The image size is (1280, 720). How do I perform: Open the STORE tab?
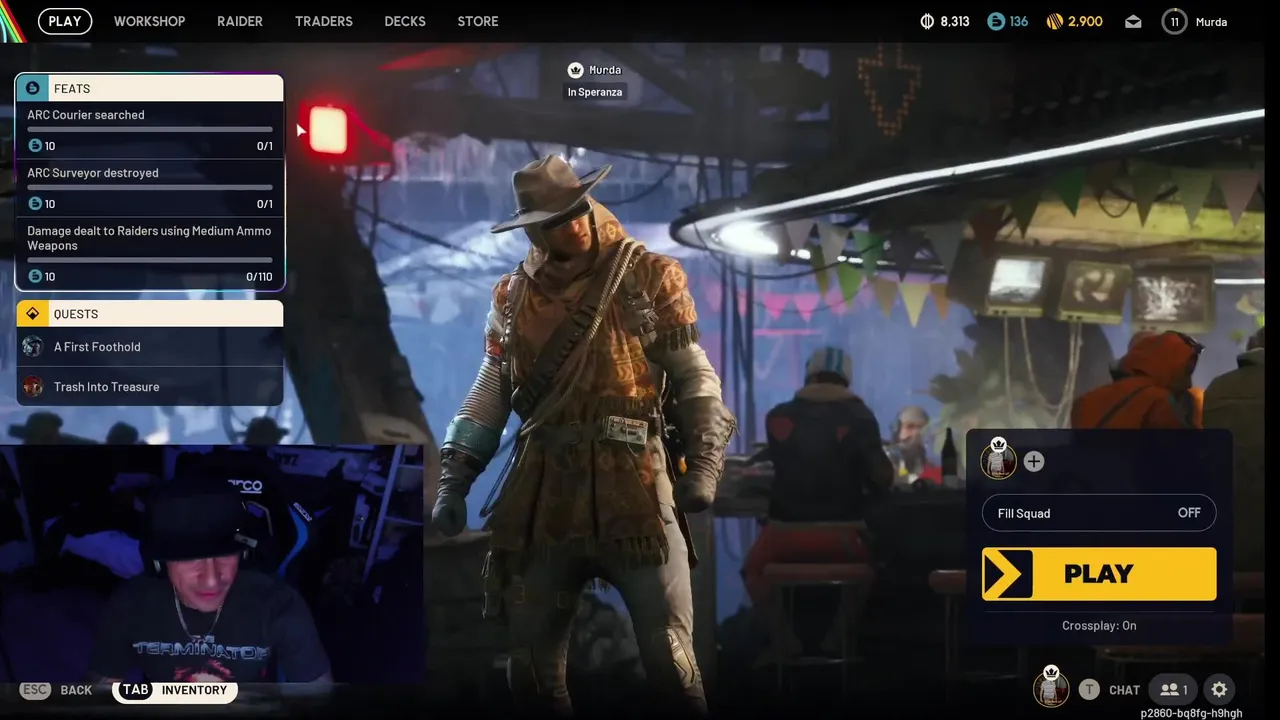478,21
